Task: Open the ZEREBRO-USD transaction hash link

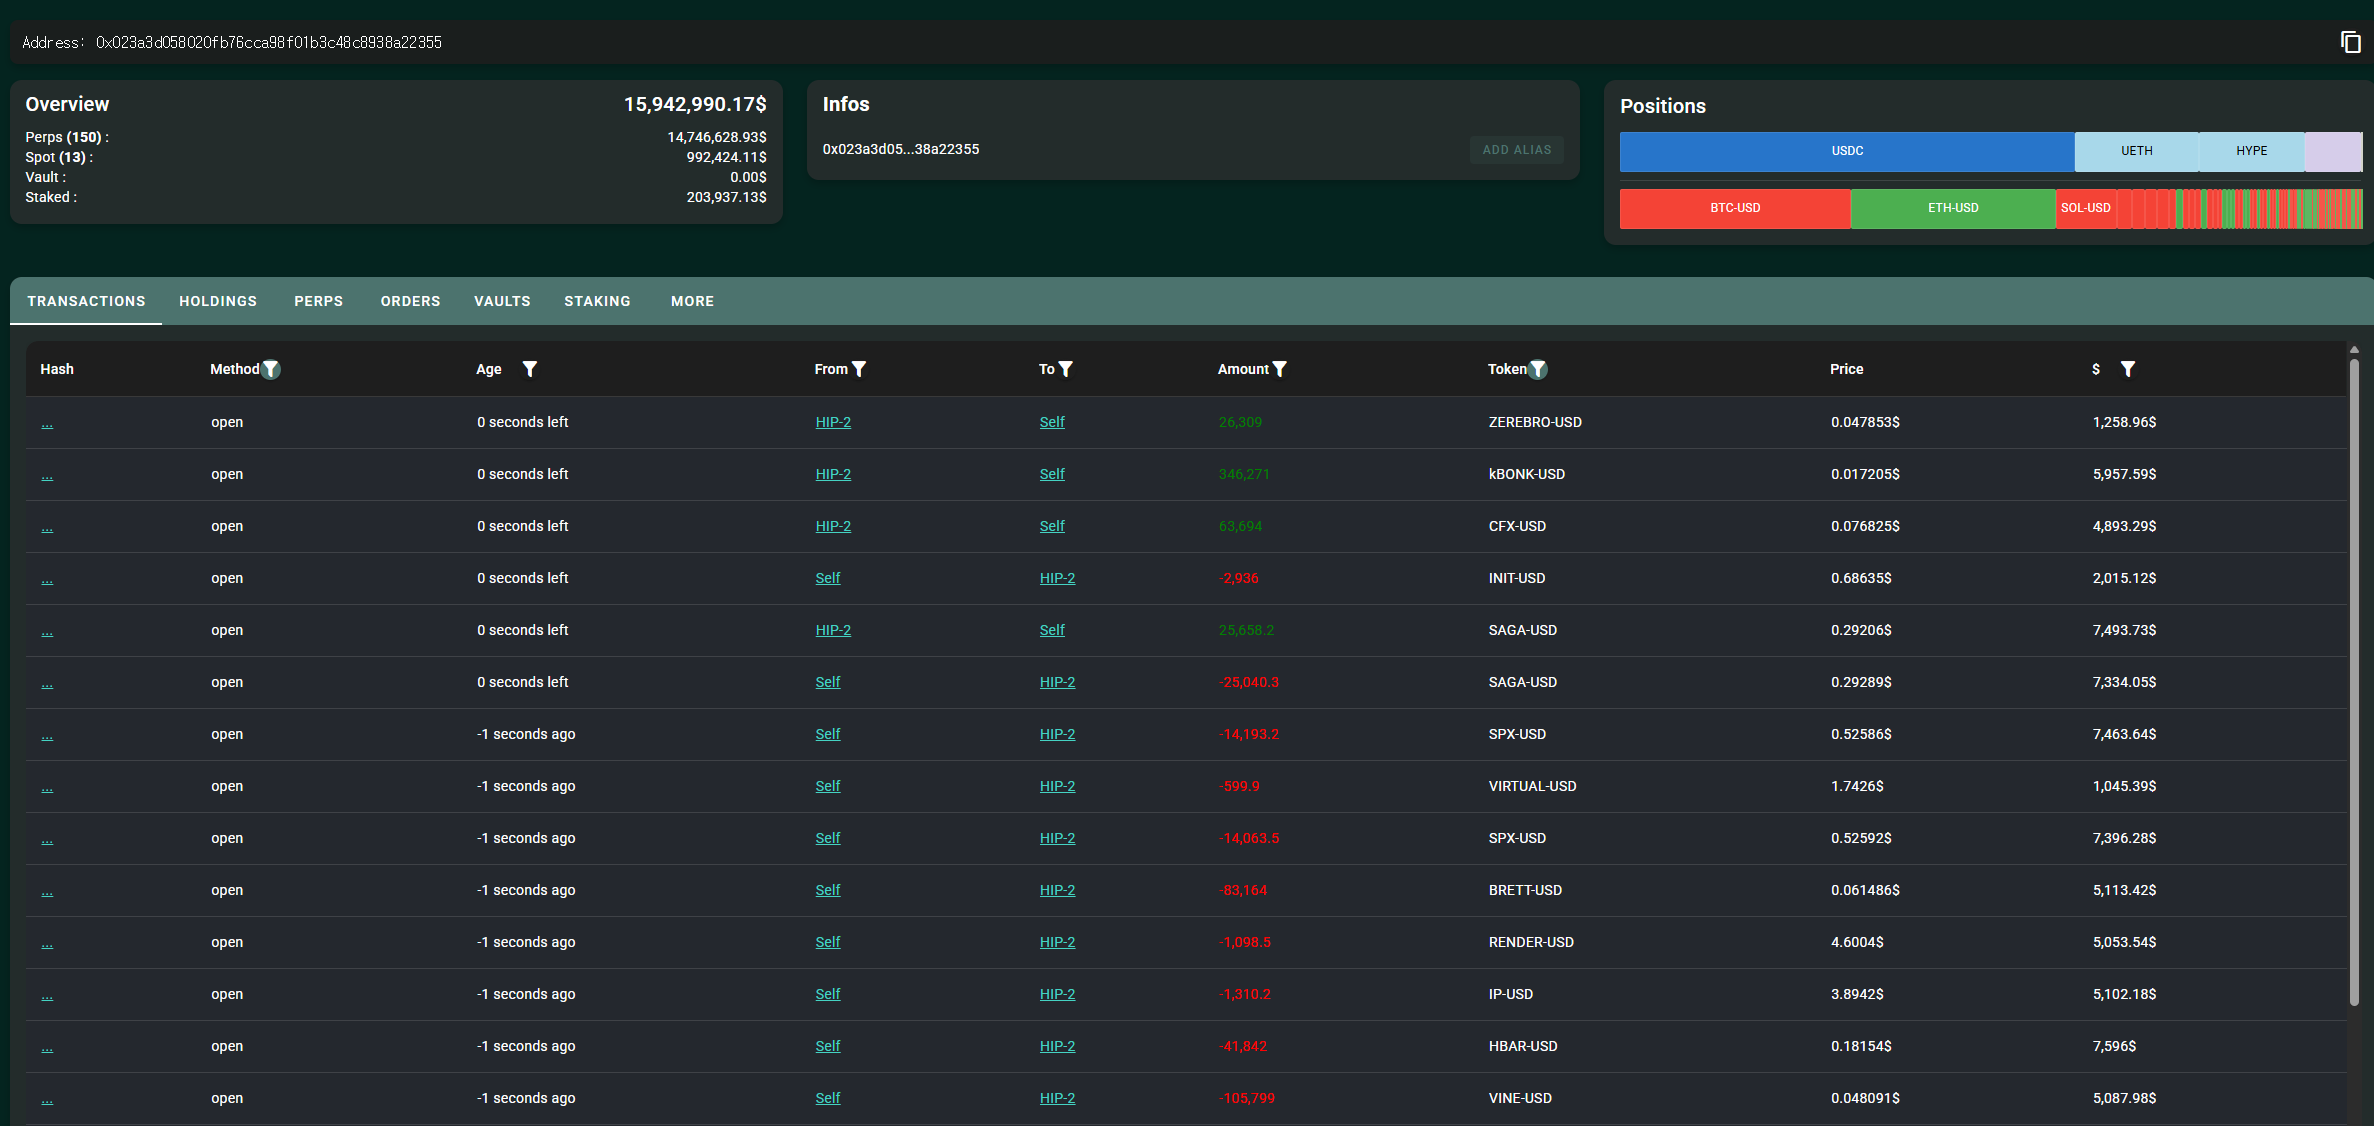Action: [x=47, y=423]
